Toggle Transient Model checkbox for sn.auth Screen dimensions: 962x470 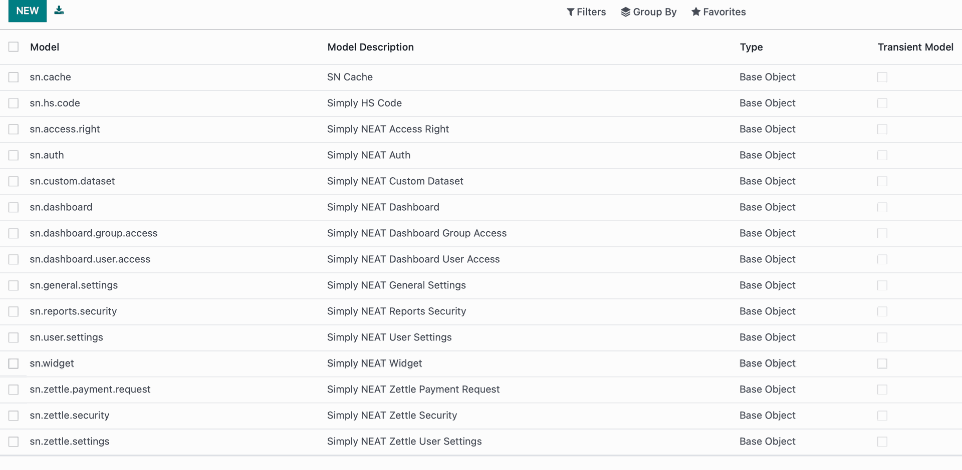(x=882, y=155)
